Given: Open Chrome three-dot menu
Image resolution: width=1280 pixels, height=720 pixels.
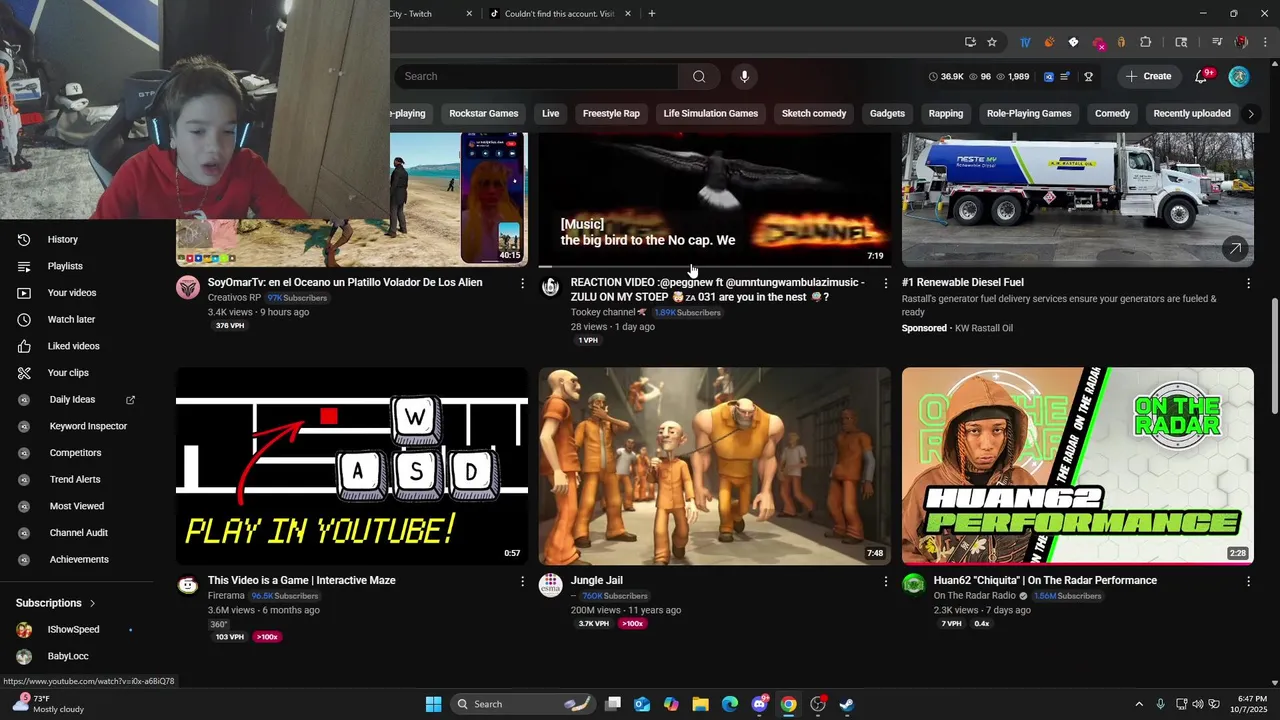Looking at the screenshot, I should (x=1265, y=42).
